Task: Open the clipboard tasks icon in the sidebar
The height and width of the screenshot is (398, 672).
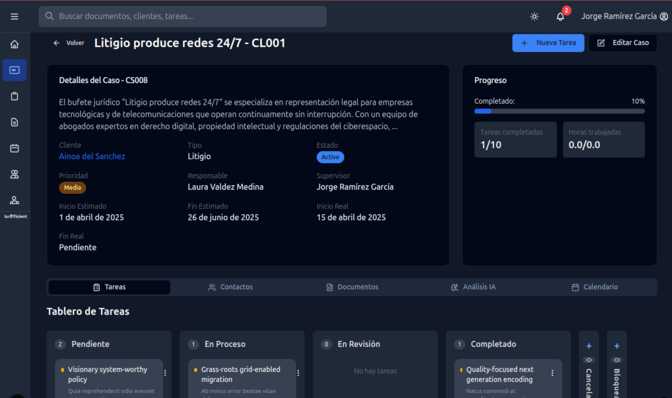Action: [15, 96]
